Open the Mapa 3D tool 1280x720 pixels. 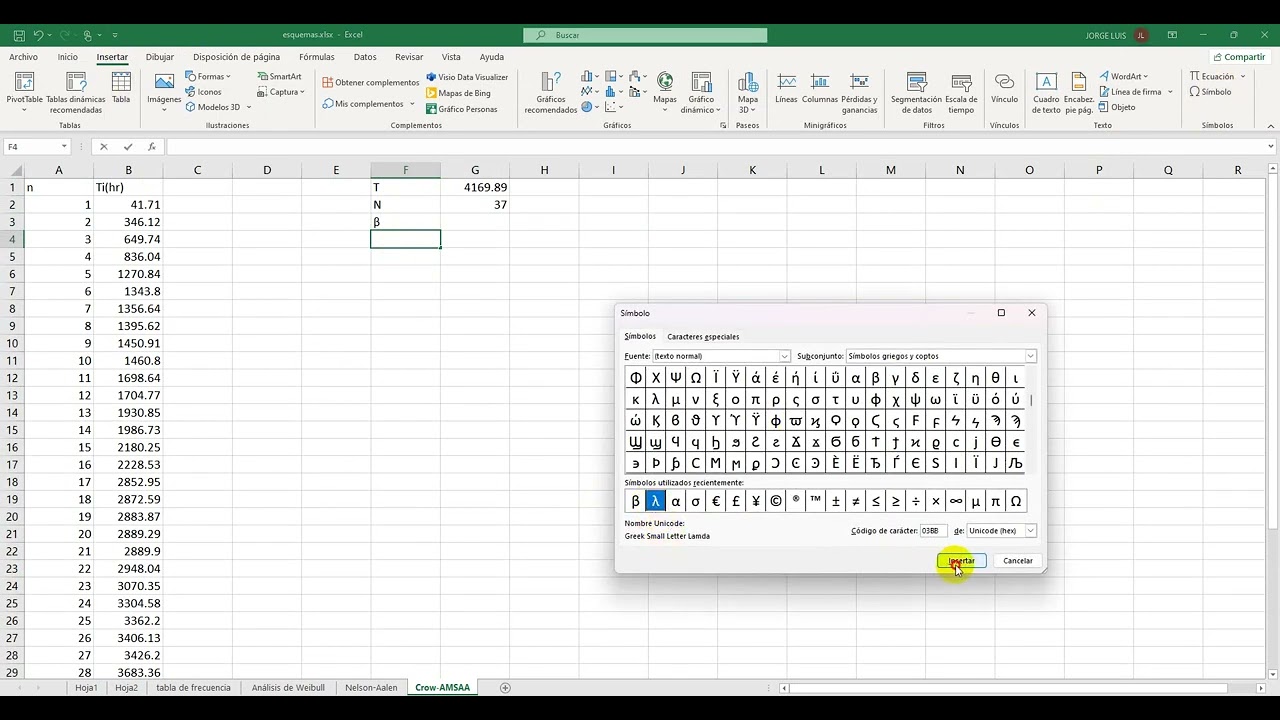click(748, 92)
